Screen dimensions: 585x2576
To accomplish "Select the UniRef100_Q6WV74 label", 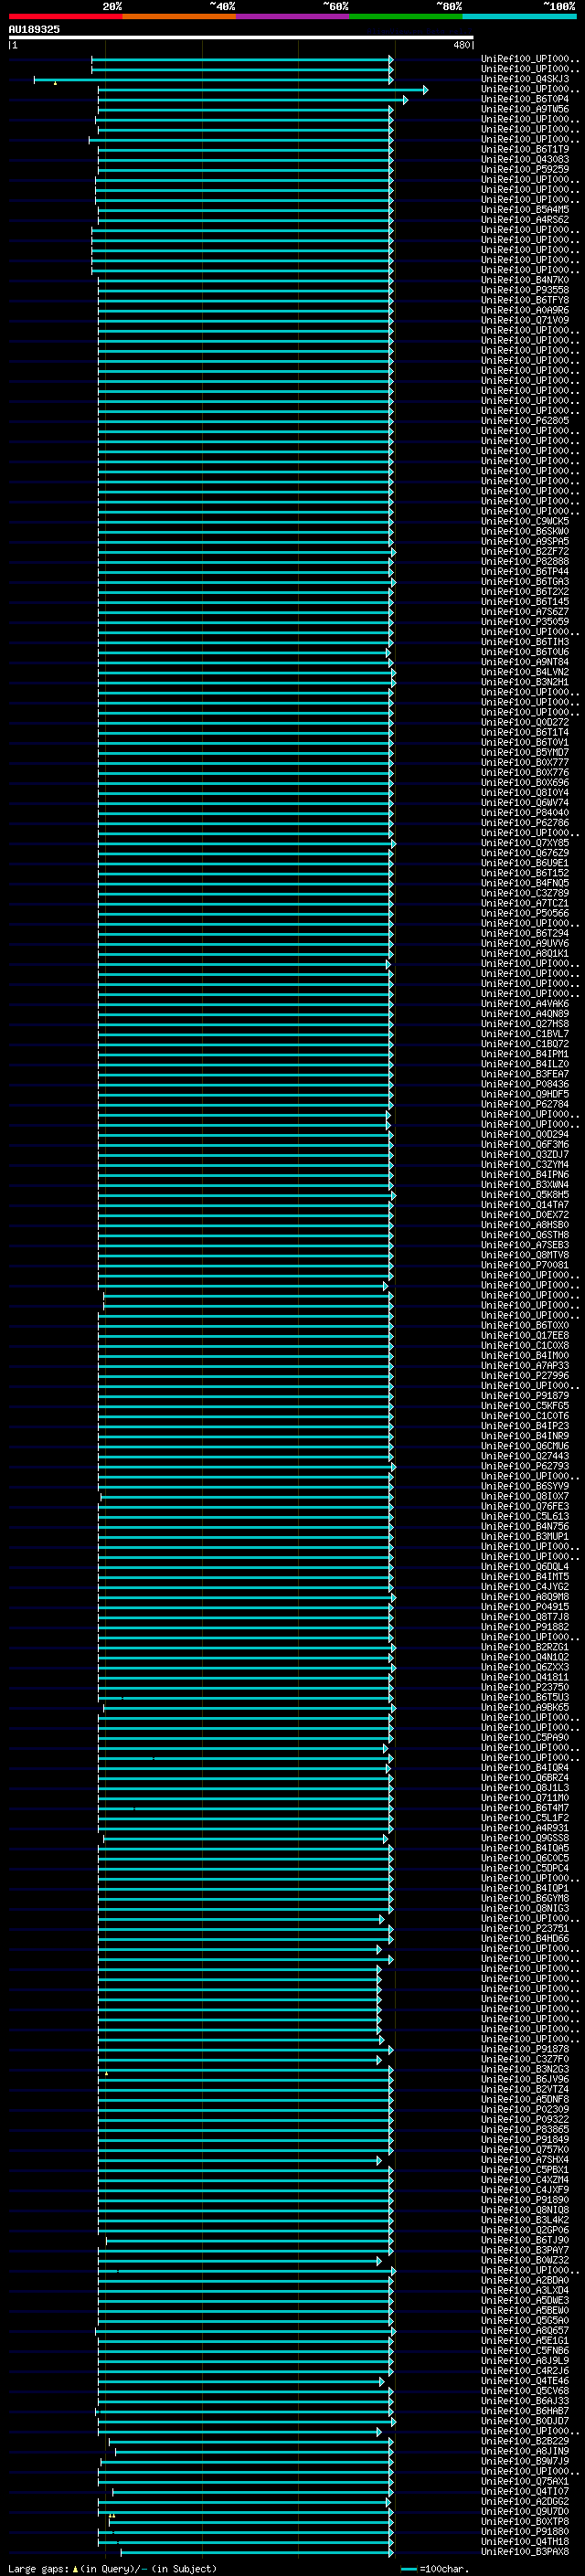I will 525,802.
